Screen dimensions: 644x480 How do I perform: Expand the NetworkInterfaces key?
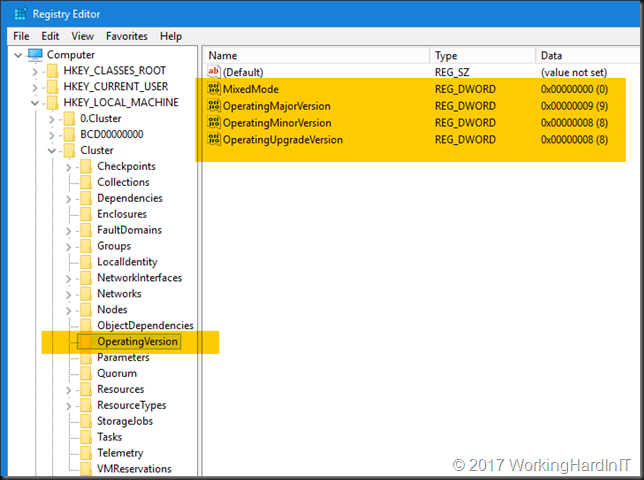(69, 279)
